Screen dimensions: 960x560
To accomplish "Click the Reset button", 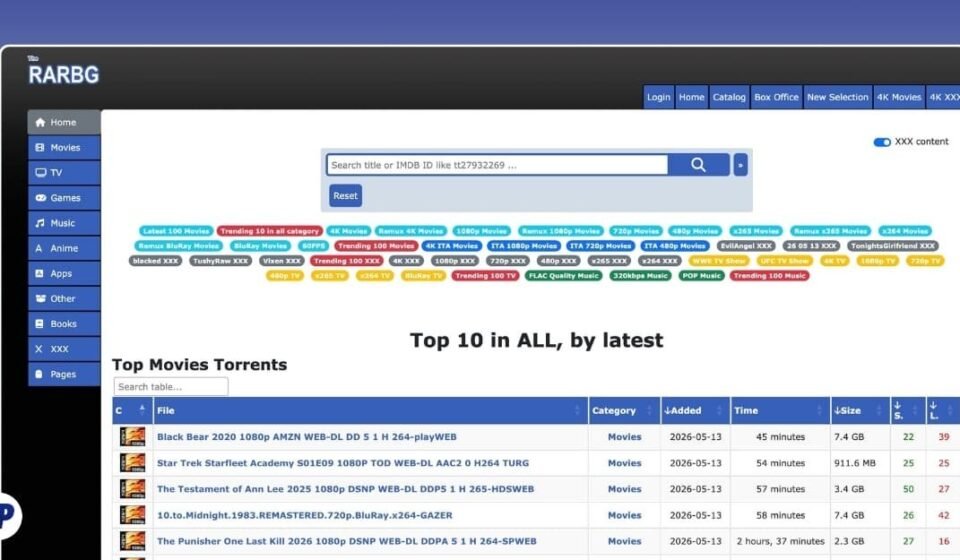I will 345,196.
